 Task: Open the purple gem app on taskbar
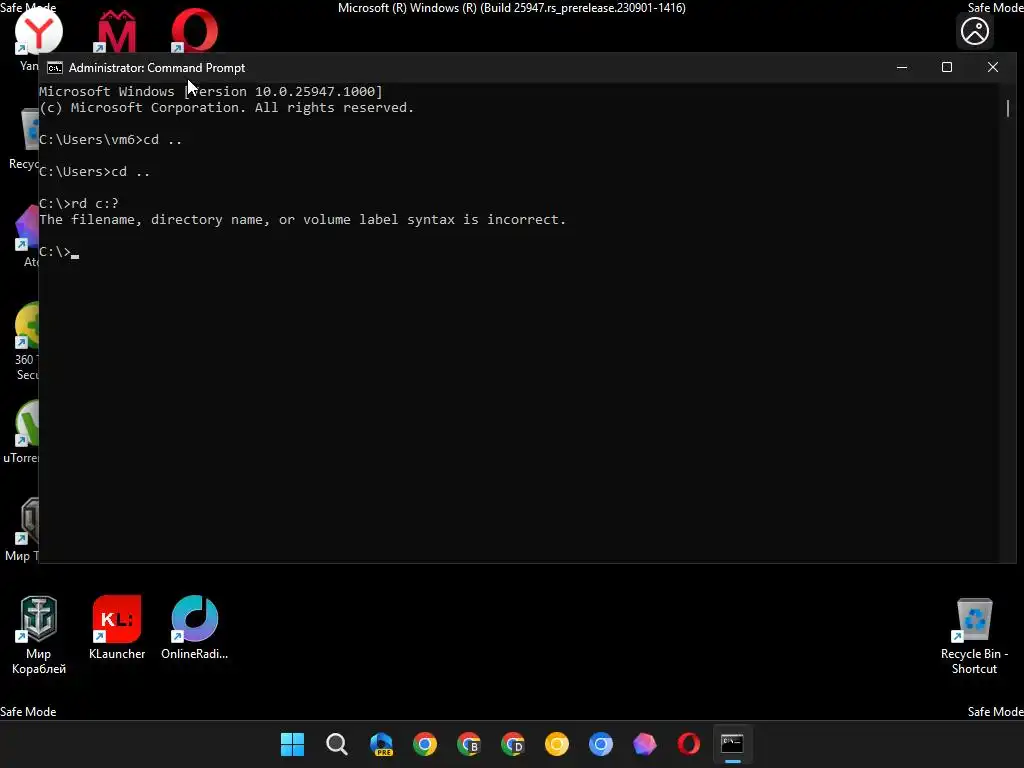coord(645,744)
